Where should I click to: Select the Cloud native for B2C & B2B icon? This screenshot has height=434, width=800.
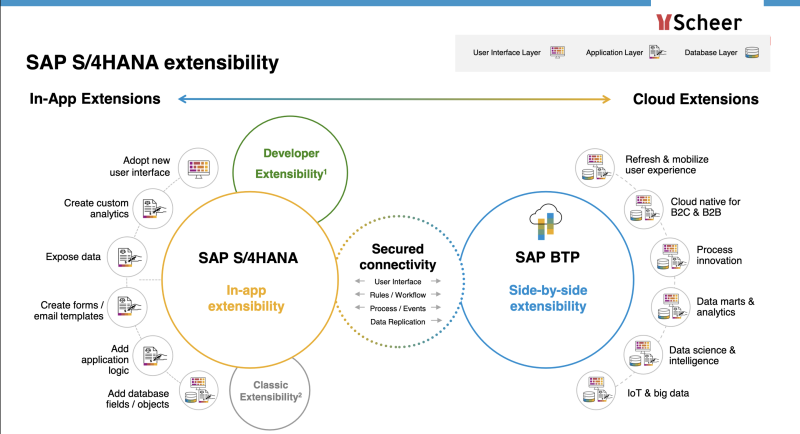coord(637,207)
